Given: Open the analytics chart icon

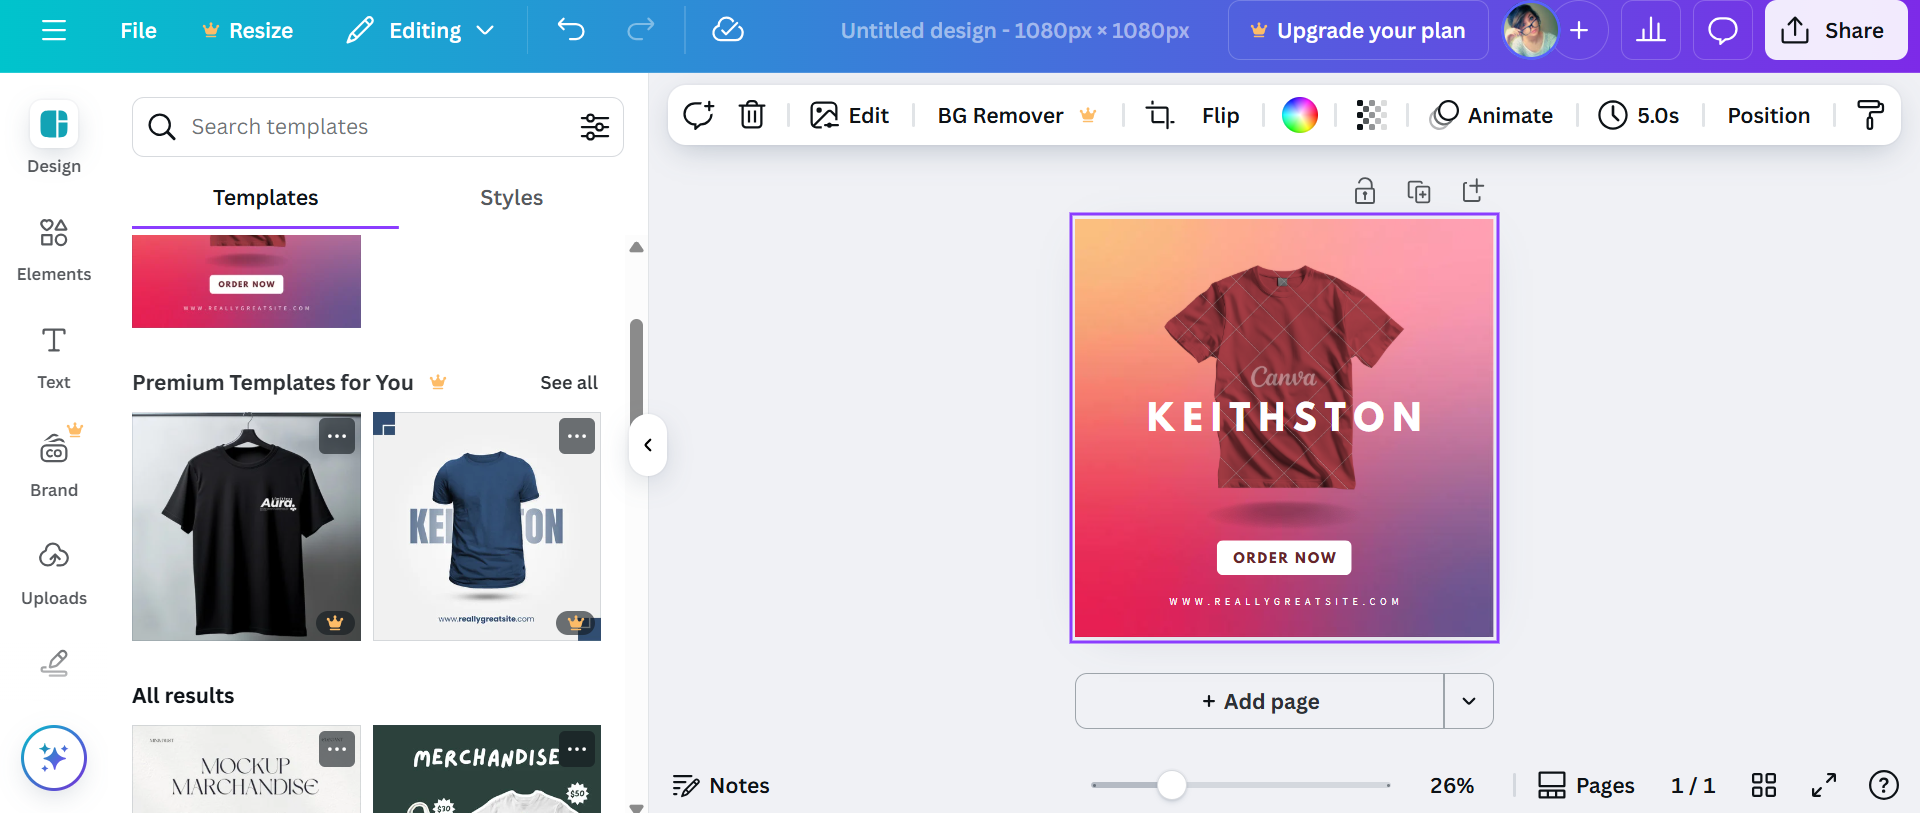Looking at the screenshot, I should click(1651, 31).
